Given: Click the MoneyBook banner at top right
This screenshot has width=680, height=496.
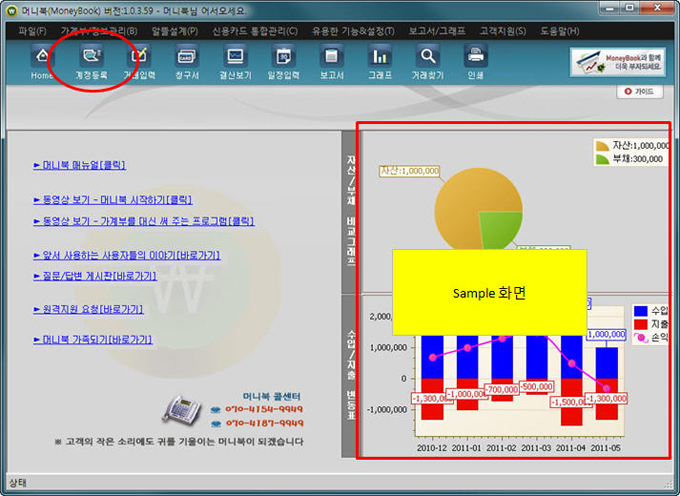Looking at the screenshot, I should tap(618, 62).
